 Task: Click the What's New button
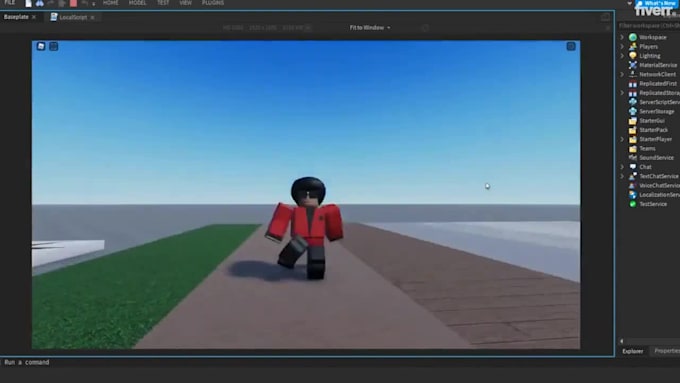coord(656,3)
